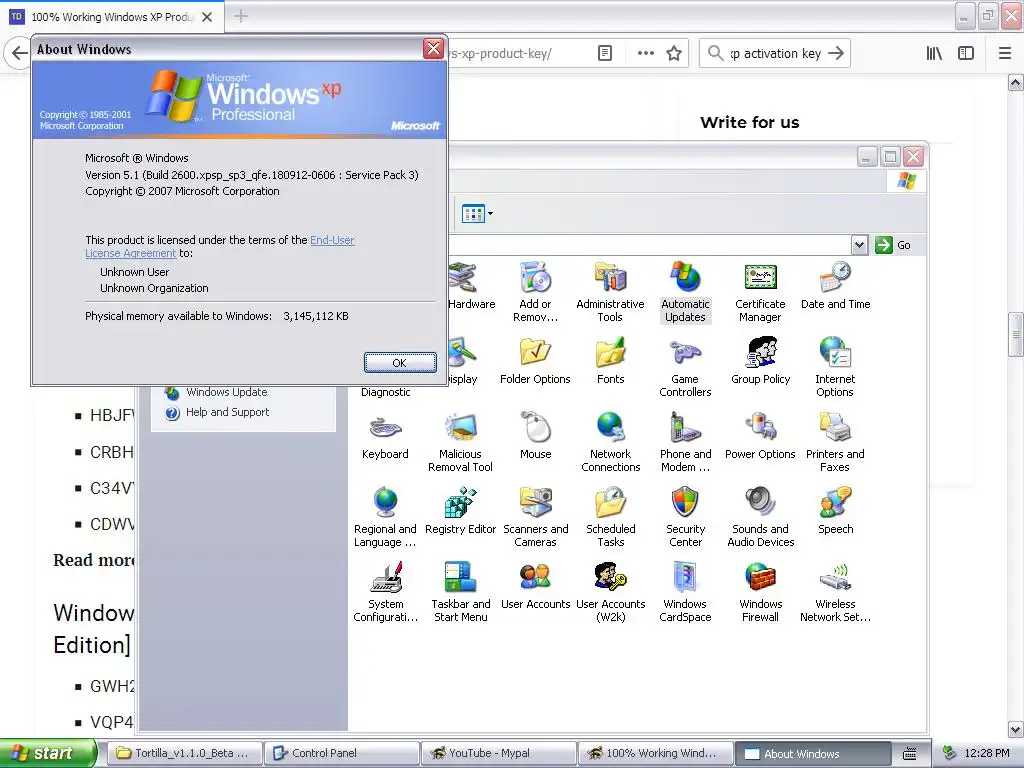
Task: Click the Start button
Action: (47, 753)
